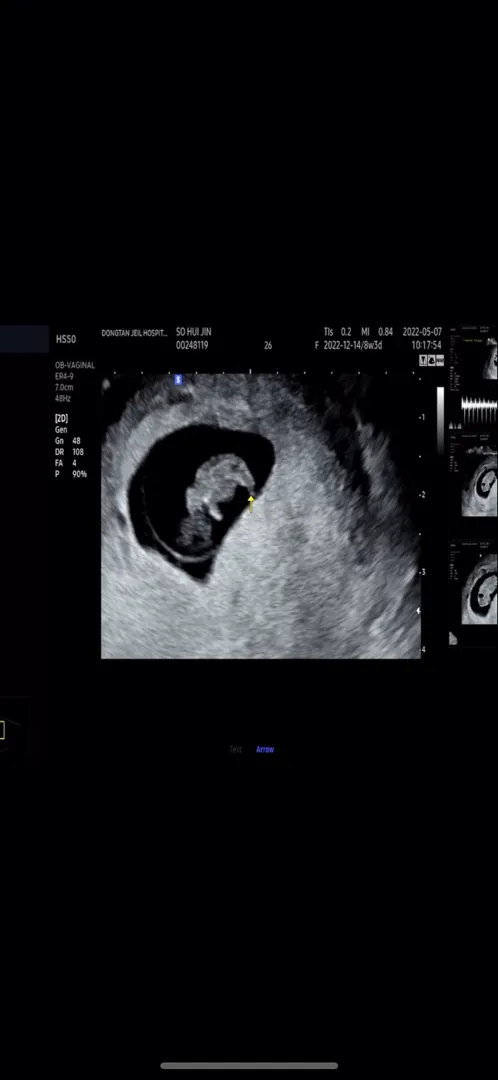Click the blue S probe orientation marker
The image size is (498, 1080).
point(178,380)
